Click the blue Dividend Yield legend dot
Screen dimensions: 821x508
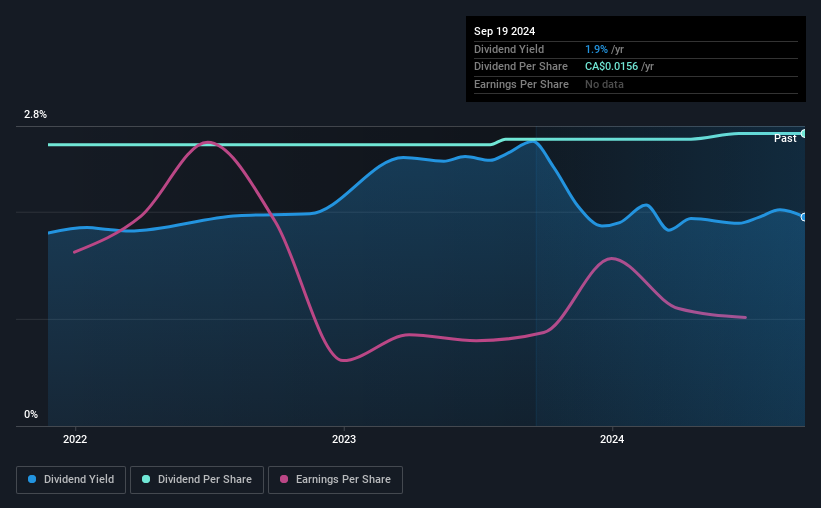[x=32, y=479]
